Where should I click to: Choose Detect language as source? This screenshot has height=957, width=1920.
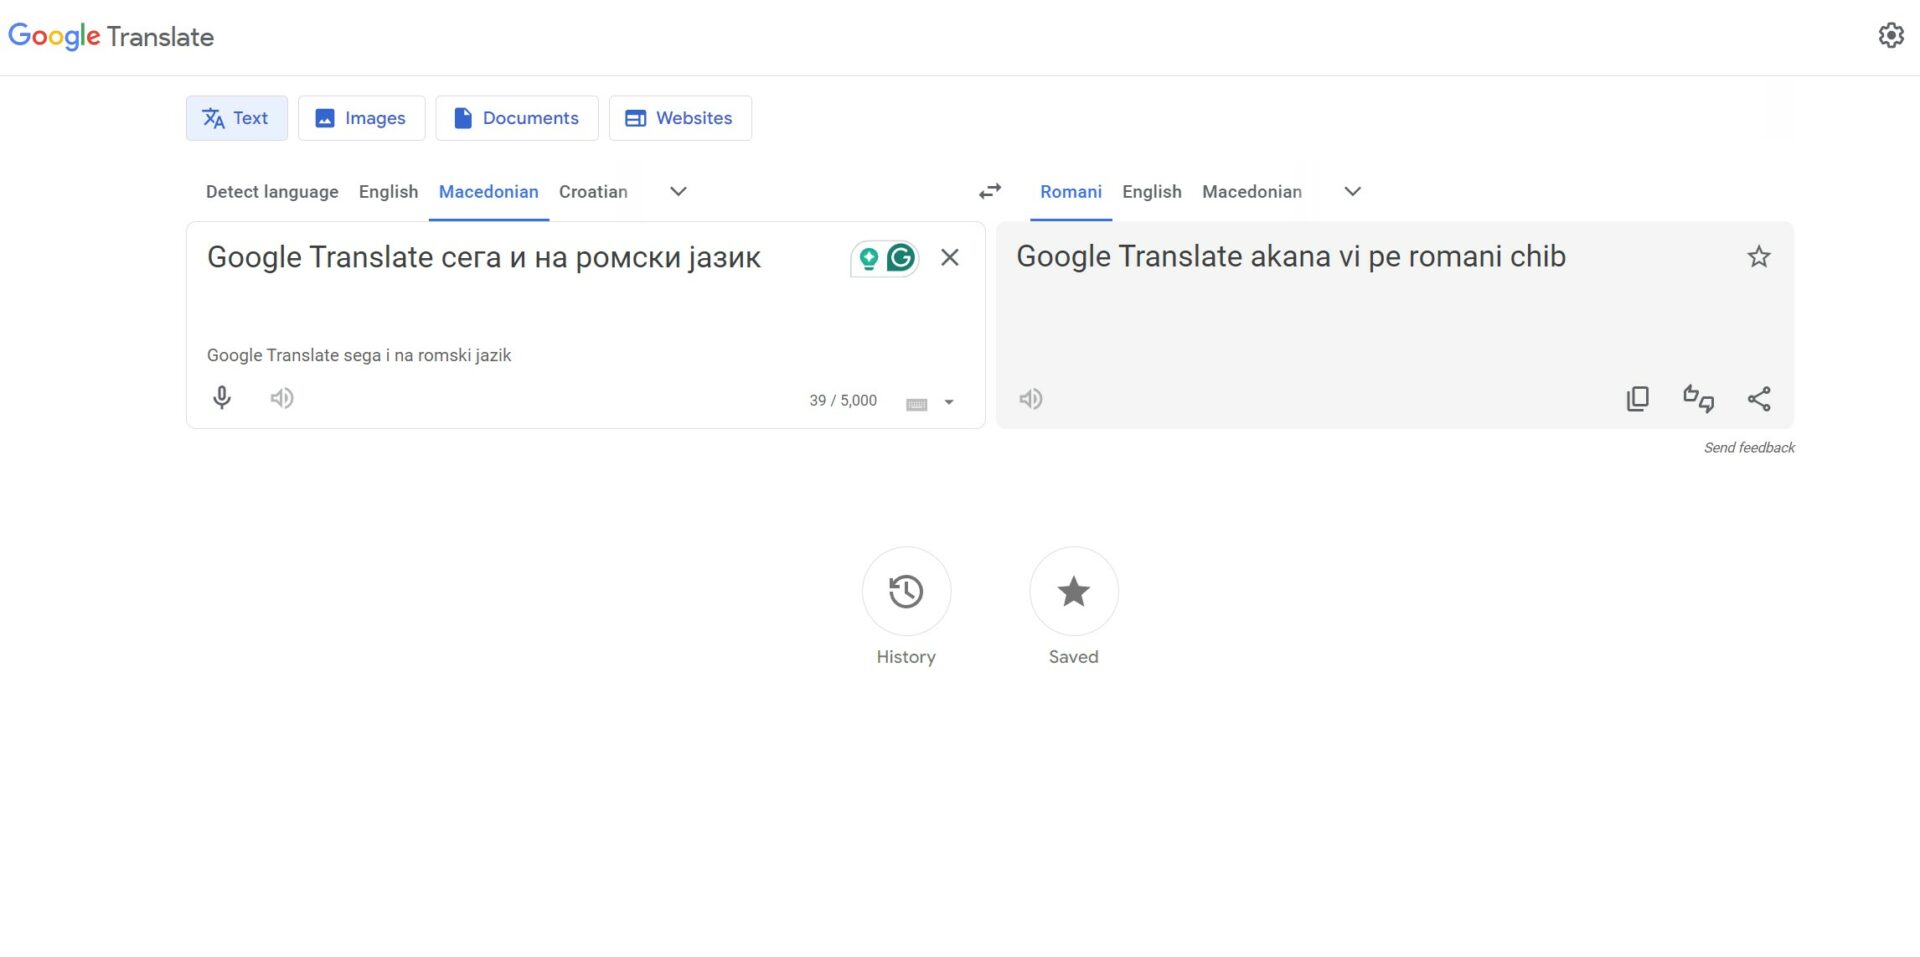pyautogui.click(x=272, y=192)
